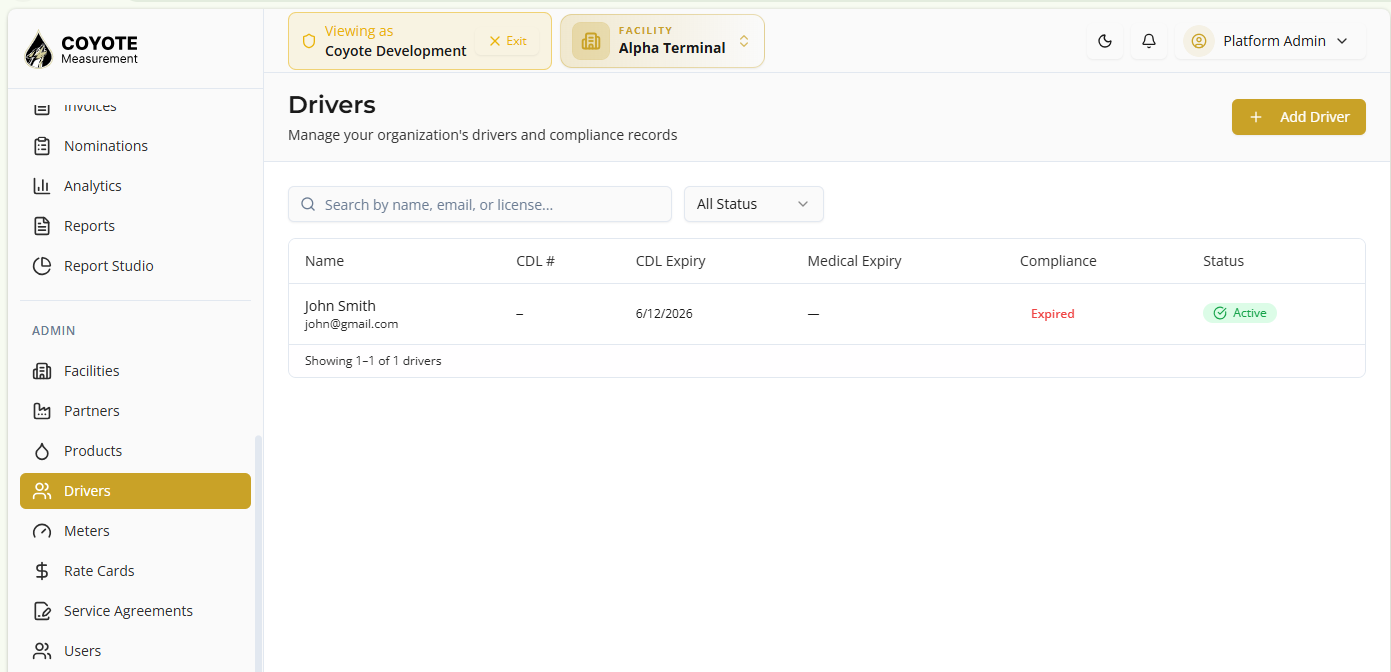This screenshot has height=672, width=1391.
Task: Open the All Status filter dropdown
Action: coord(754,204)
